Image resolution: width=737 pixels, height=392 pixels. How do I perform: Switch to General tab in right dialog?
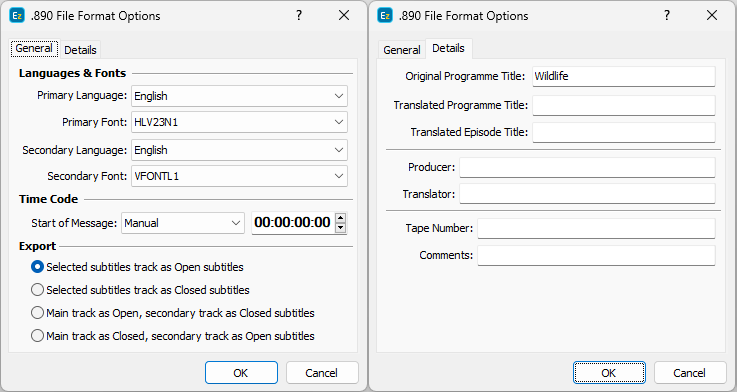click(402, 50)
